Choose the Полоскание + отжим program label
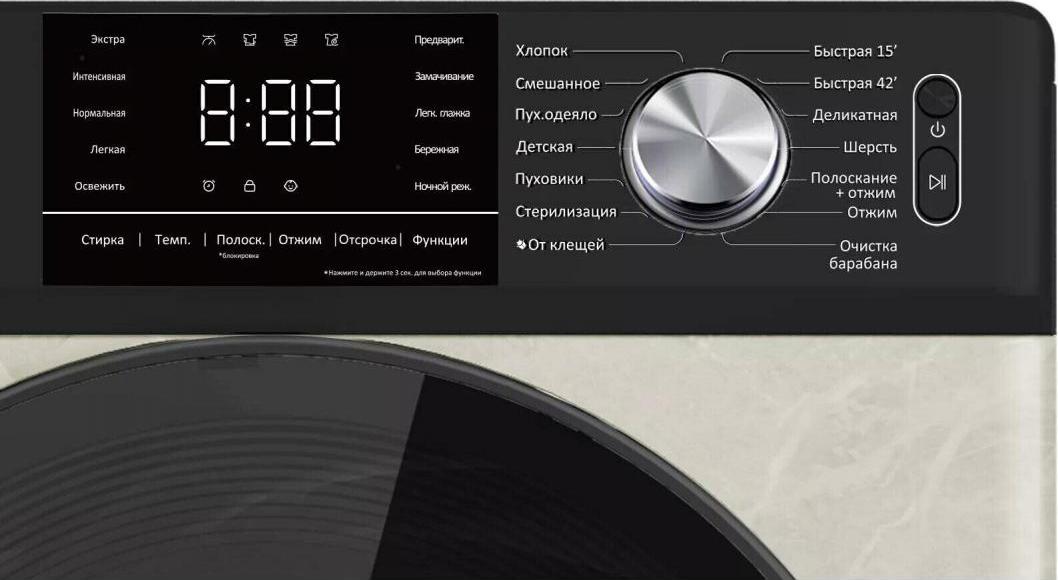Image resolution: width=1058 pixels, height=580 pixels. pyautogui.click(x=854, y=185)
